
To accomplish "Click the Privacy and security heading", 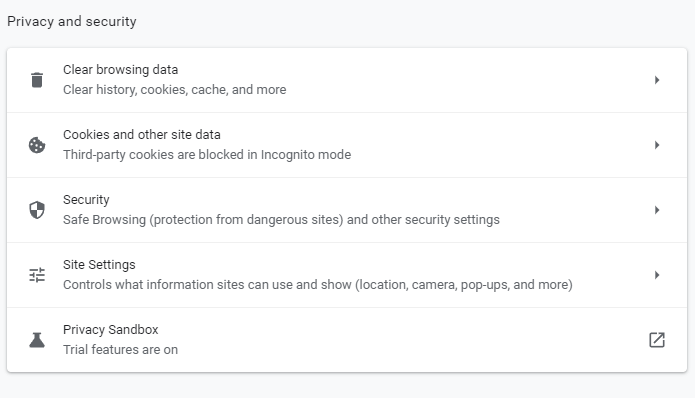I will pos(72,21).
